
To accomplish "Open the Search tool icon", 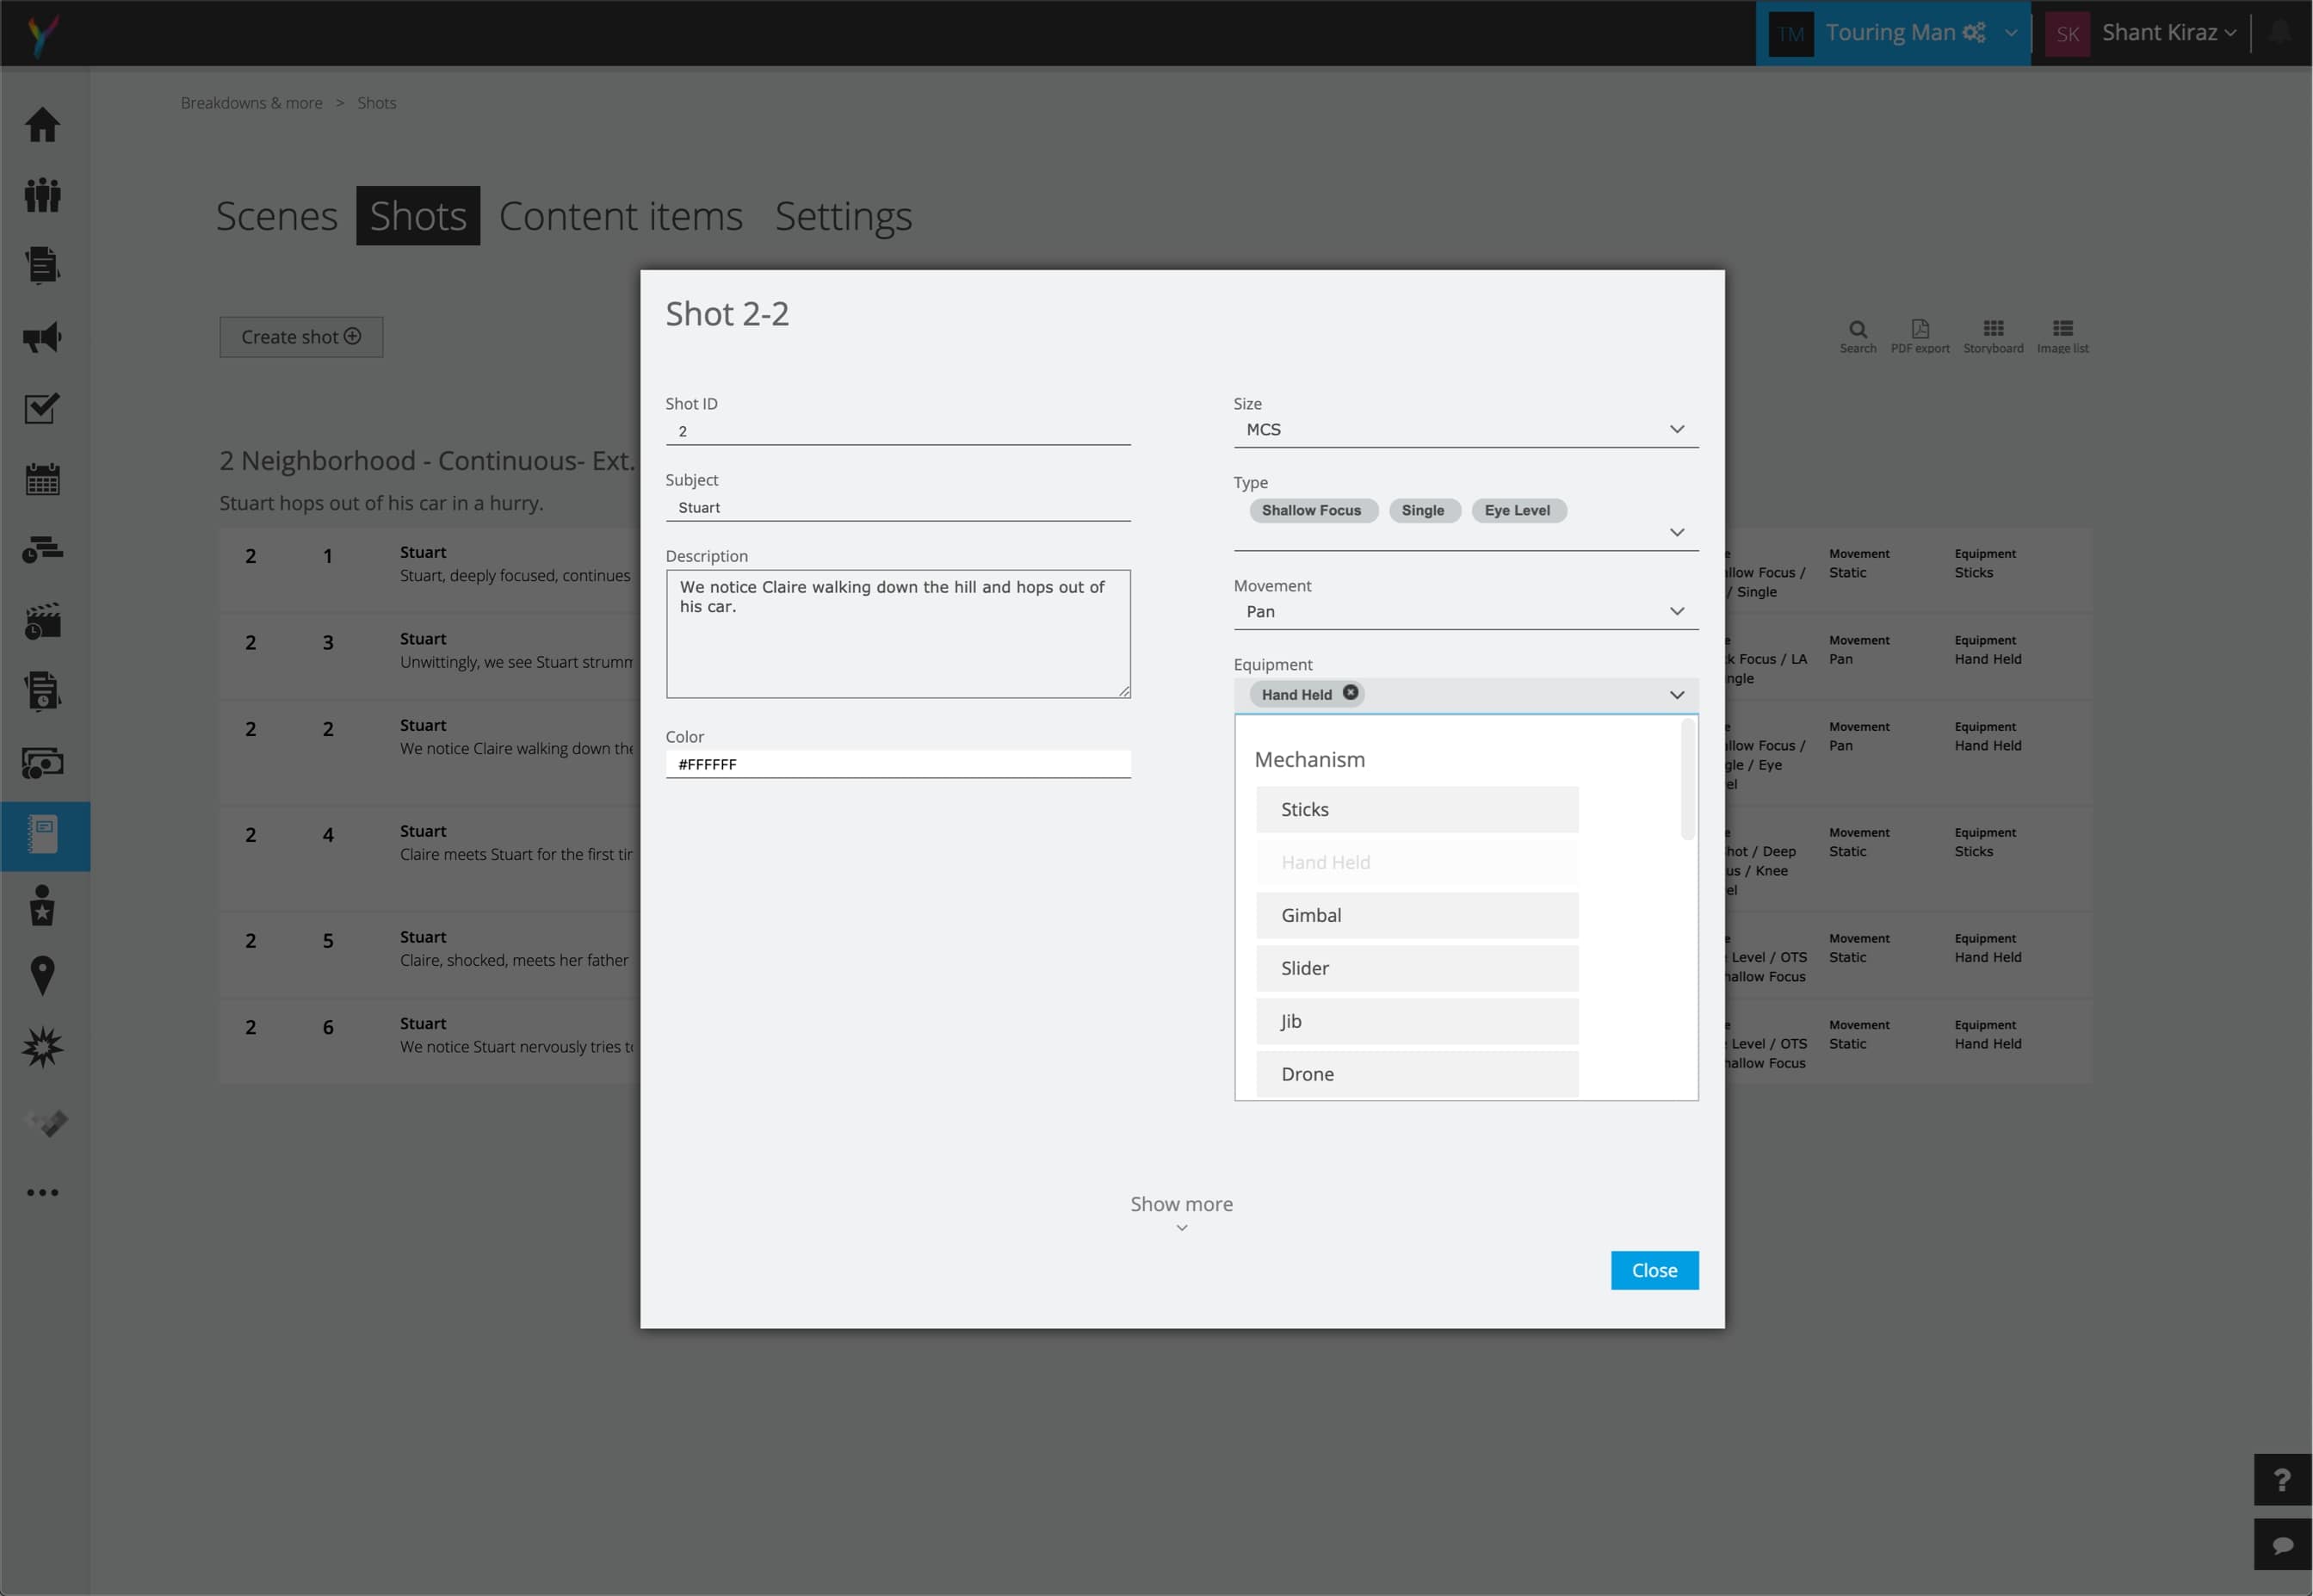I will (x=1857, y=337).
